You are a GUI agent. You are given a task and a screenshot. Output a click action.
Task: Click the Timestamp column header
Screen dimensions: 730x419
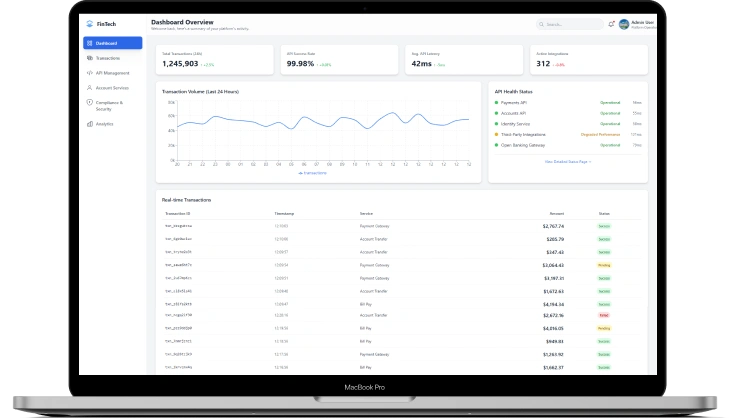tap(284, 213)
